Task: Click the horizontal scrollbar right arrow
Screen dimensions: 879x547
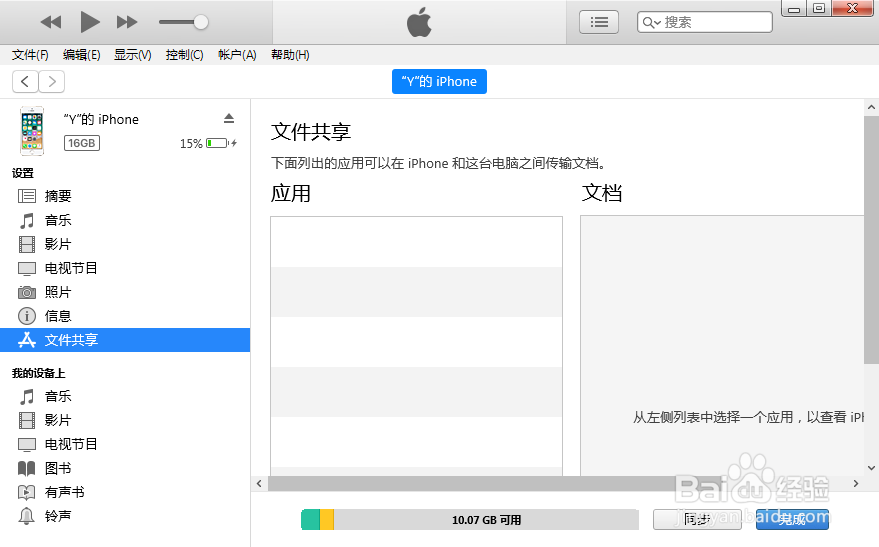Action: tap(855, 484)
